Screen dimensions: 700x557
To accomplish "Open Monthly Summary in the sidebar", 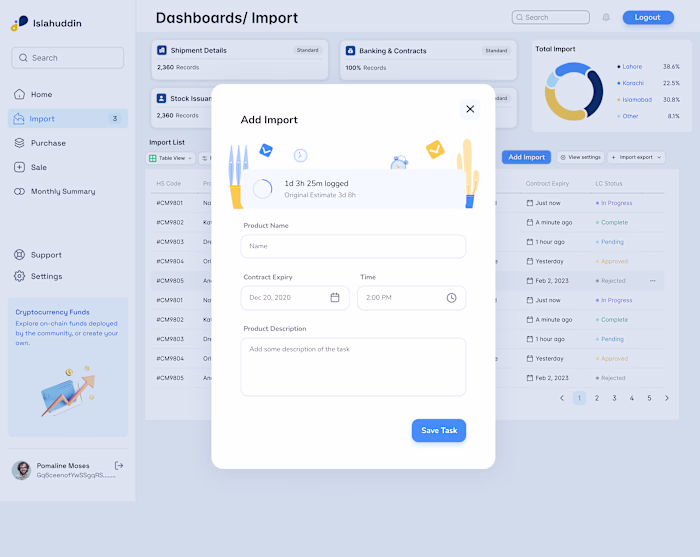I will 68,191.
